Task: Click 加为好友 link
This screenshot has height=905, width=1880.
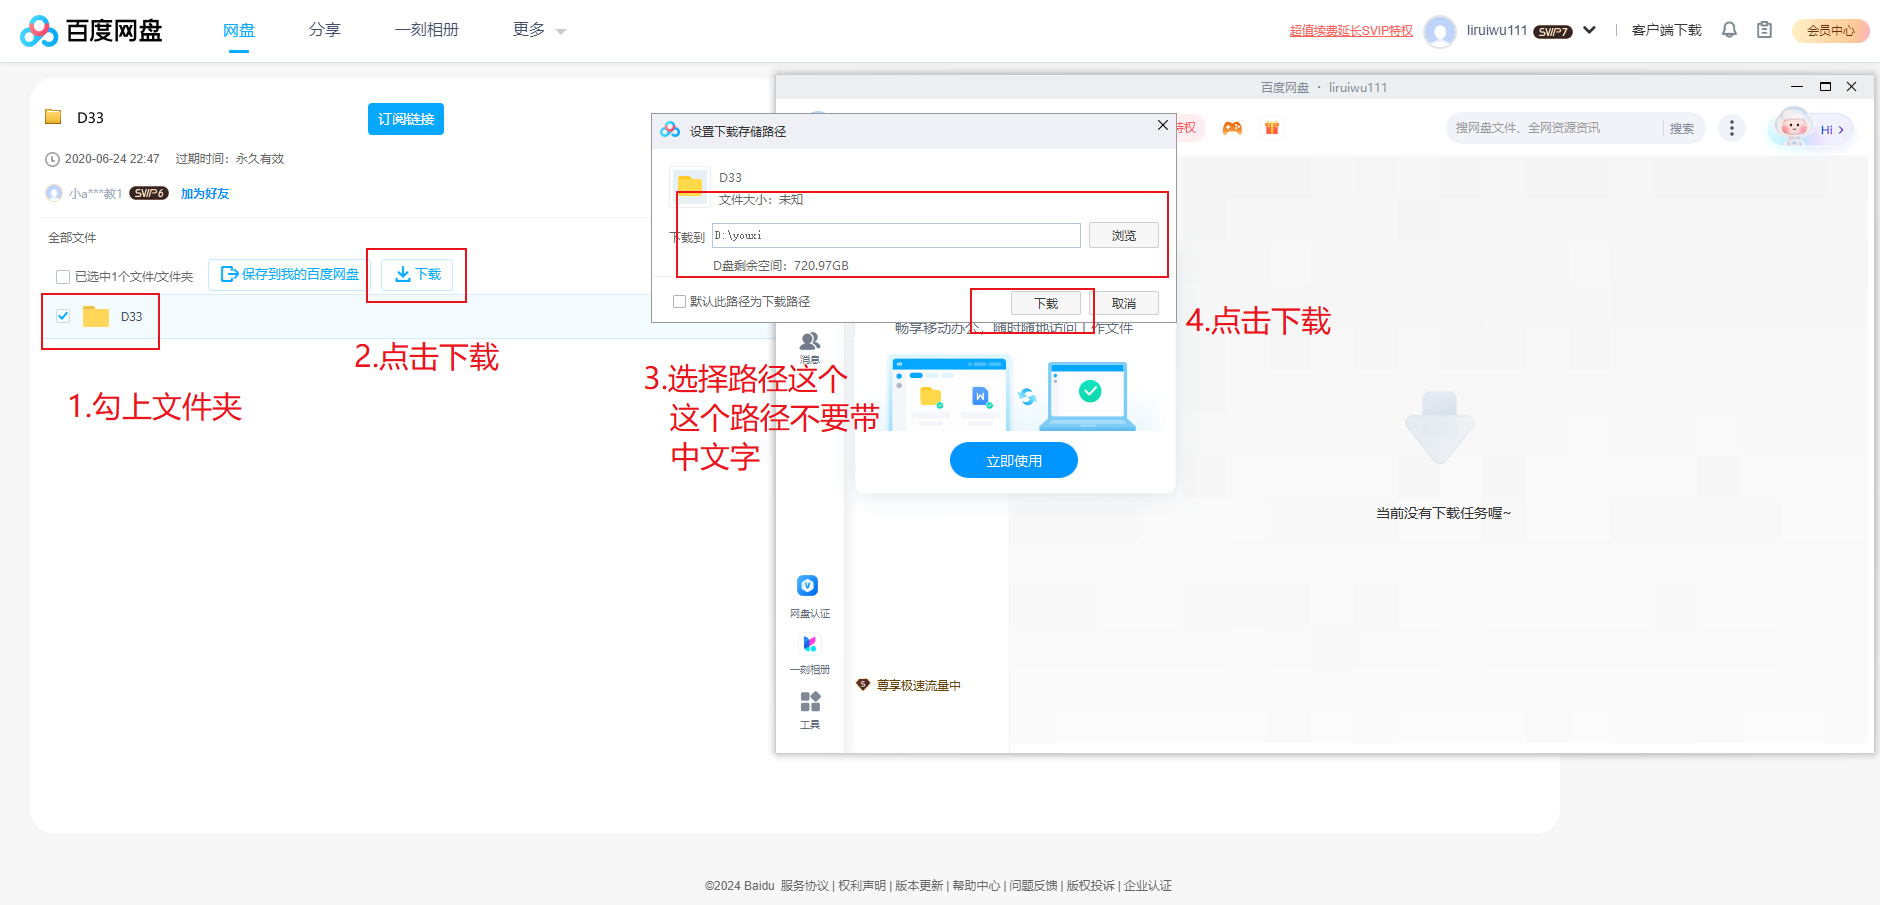Action: 205,194
